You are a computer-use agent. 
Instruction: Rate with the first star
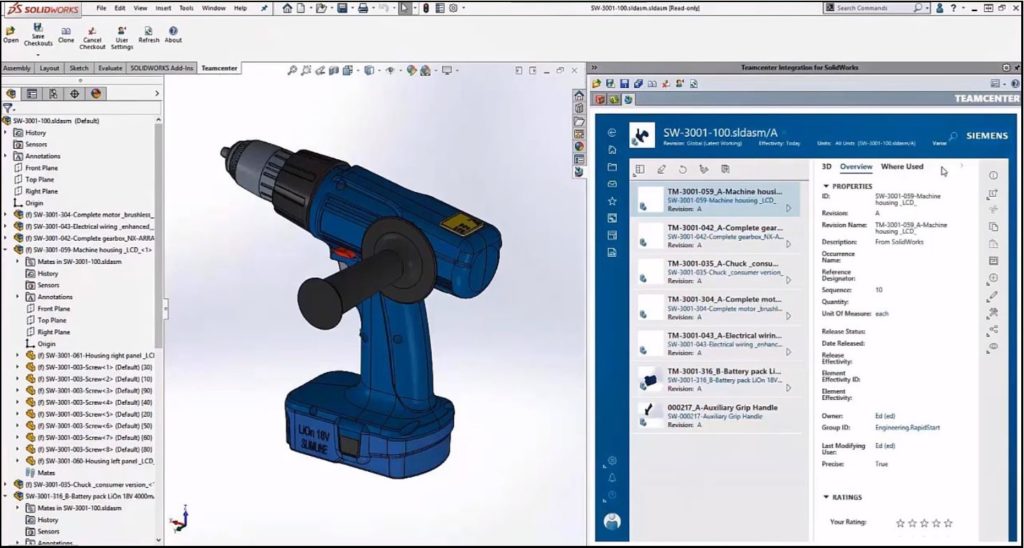(901, 523)
